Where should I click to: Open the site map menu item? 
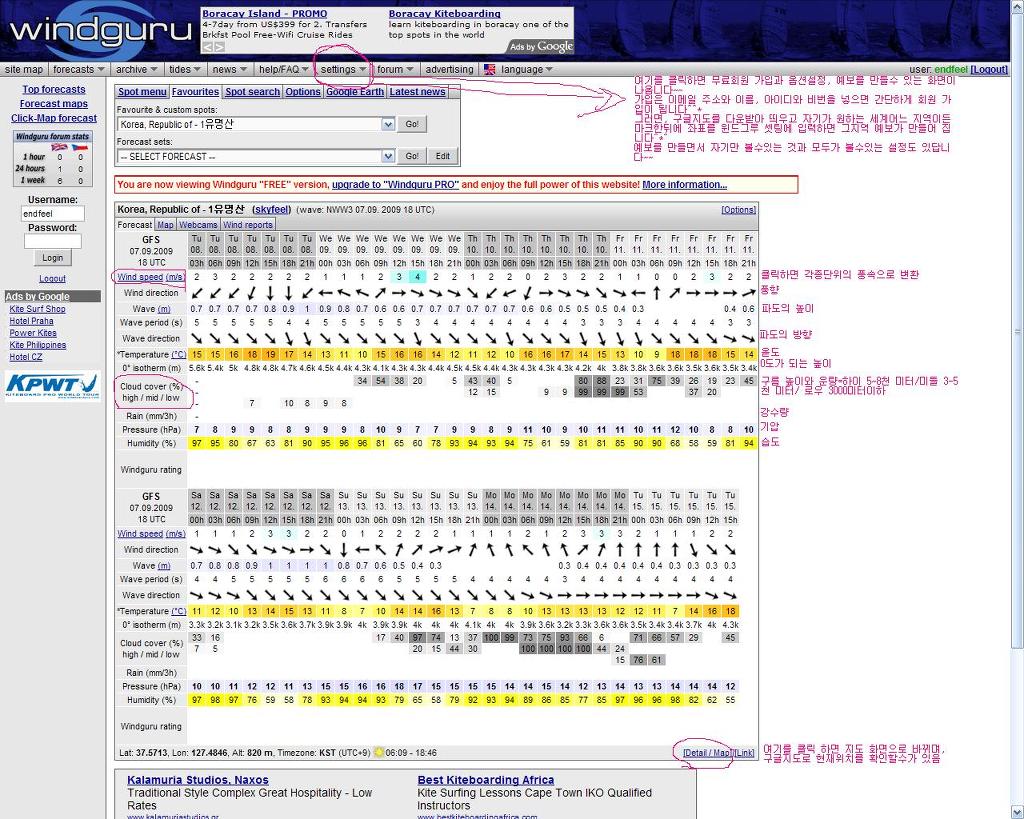click(x=24, y=69)
